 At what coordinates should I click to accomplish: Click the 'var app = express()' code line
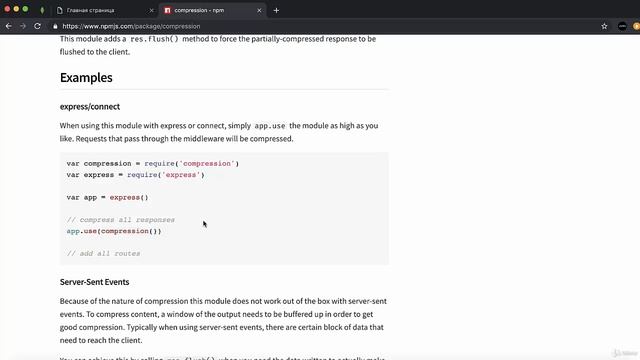(107, 197)
